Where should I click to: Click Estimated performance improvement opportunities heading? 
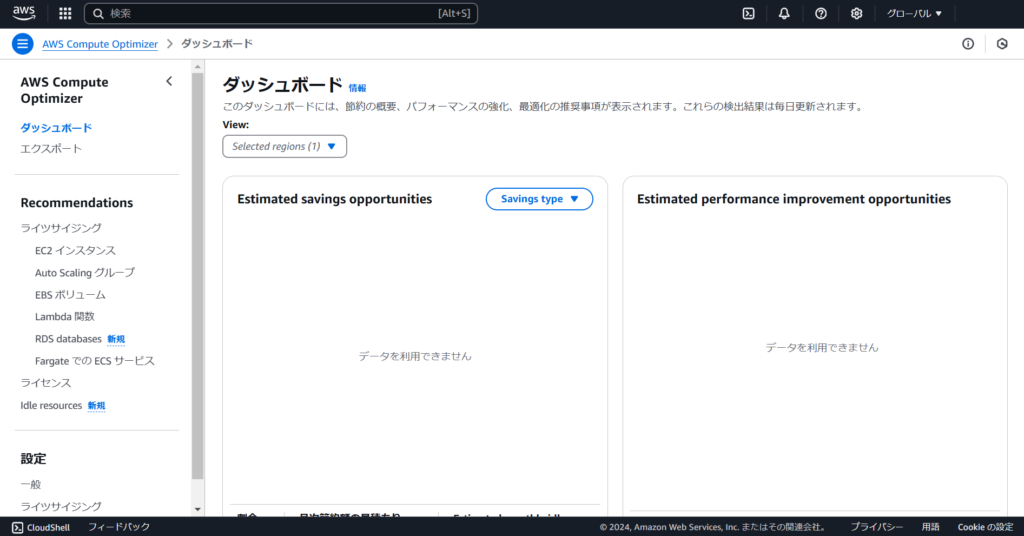click(x=794, y=199)
